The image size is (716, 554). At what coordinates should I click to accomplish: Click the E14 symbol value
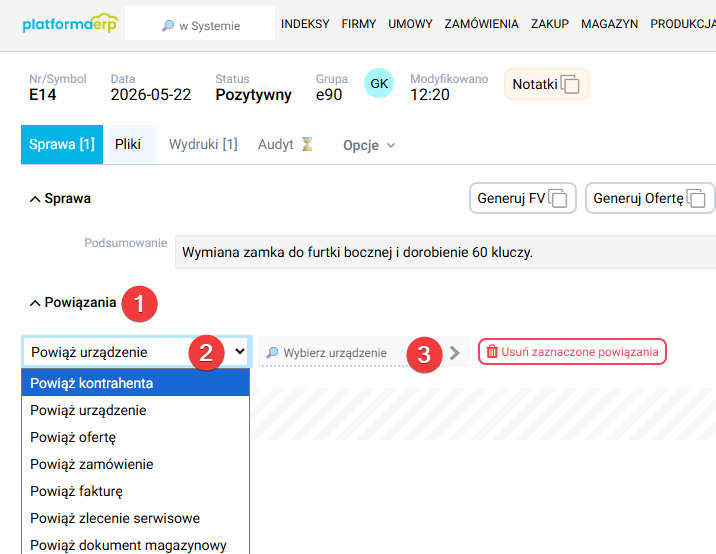(42, 95)
